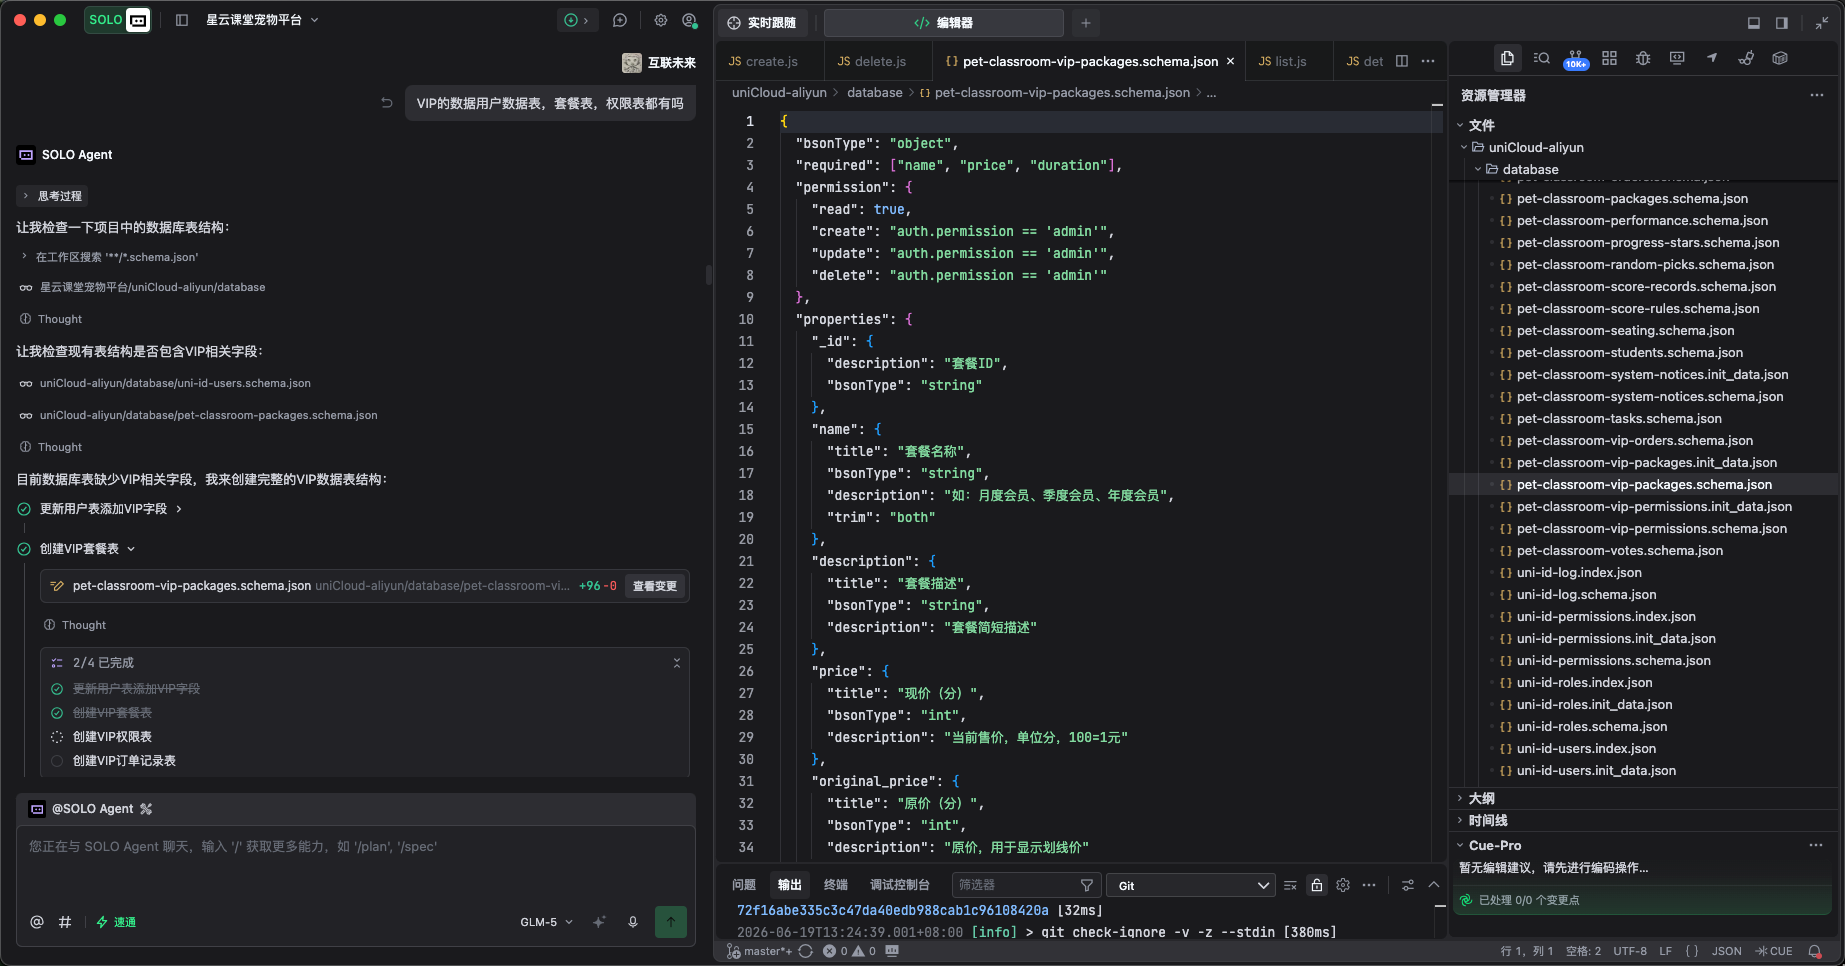Click the @ mention icon in chat input
Viewport: 1845px width, 966px height.
37,922
